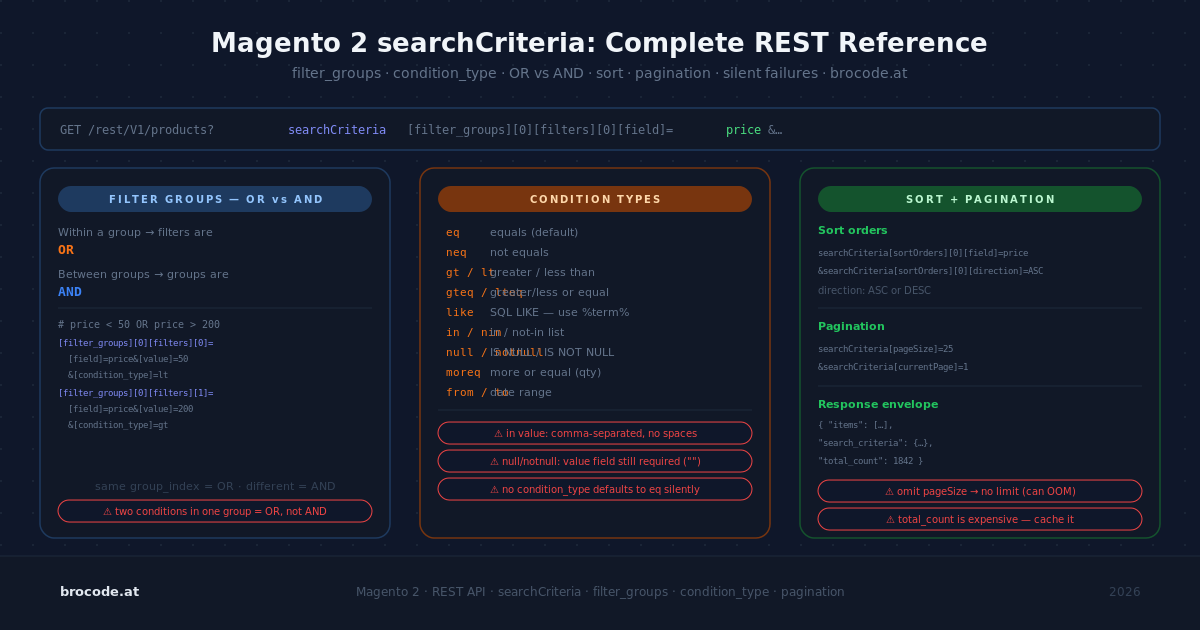Select the 'SORT + PAGINATION' header pill
This screenshot has width=1200, height=630.
click(x=980, y=199)
